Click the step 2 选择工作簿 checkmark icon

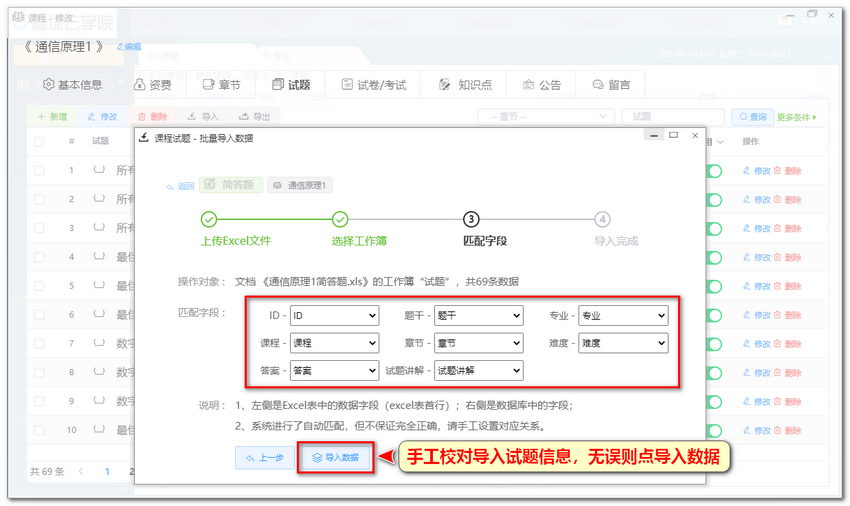click(x=340, y=219)
